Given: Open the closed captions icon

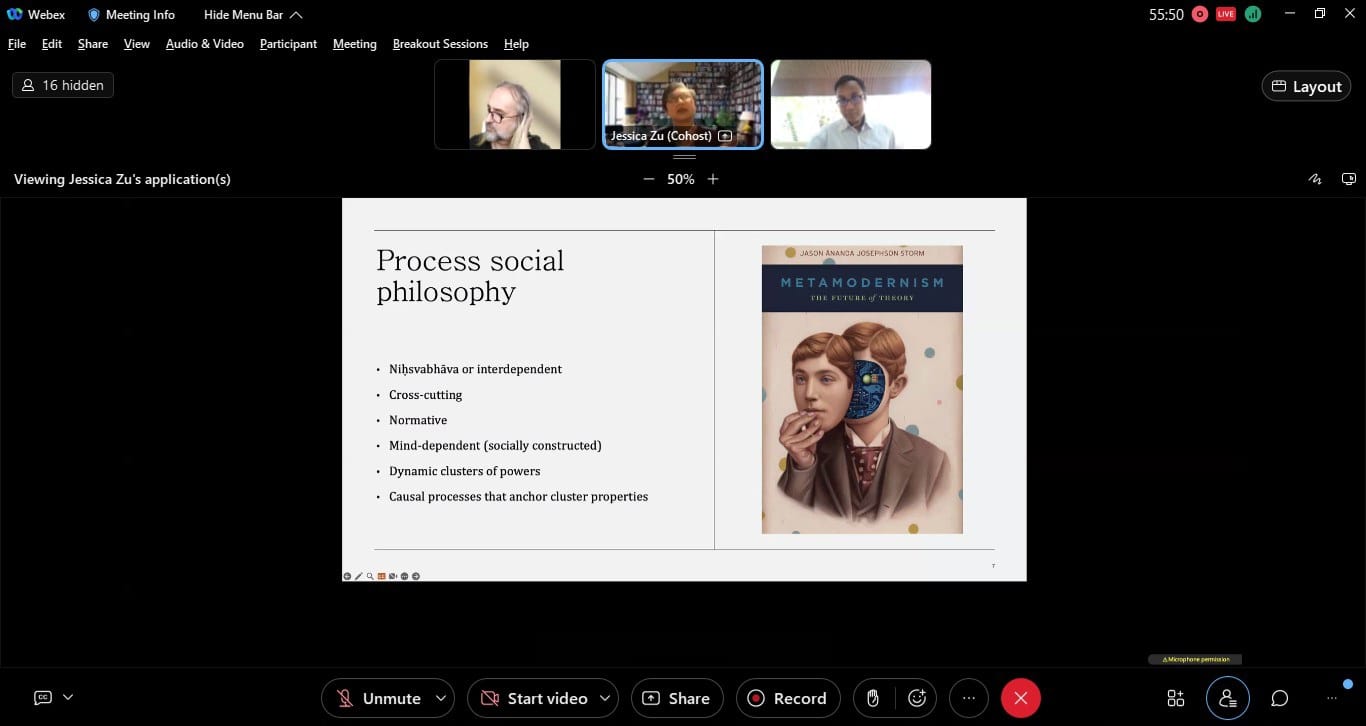Looking at the screenshot, I should (42, 697).
